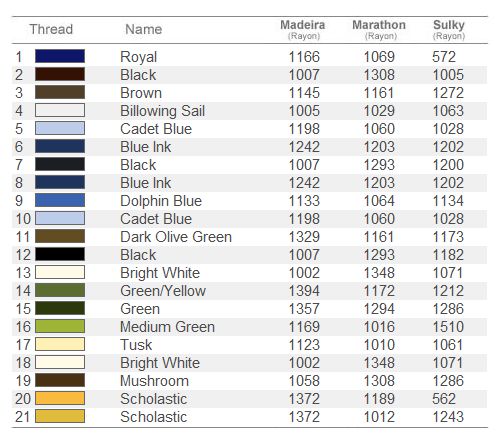500x438 pixels.
Task: Click Marathon code 1294 in Green row
Action: tap(379, 309)
